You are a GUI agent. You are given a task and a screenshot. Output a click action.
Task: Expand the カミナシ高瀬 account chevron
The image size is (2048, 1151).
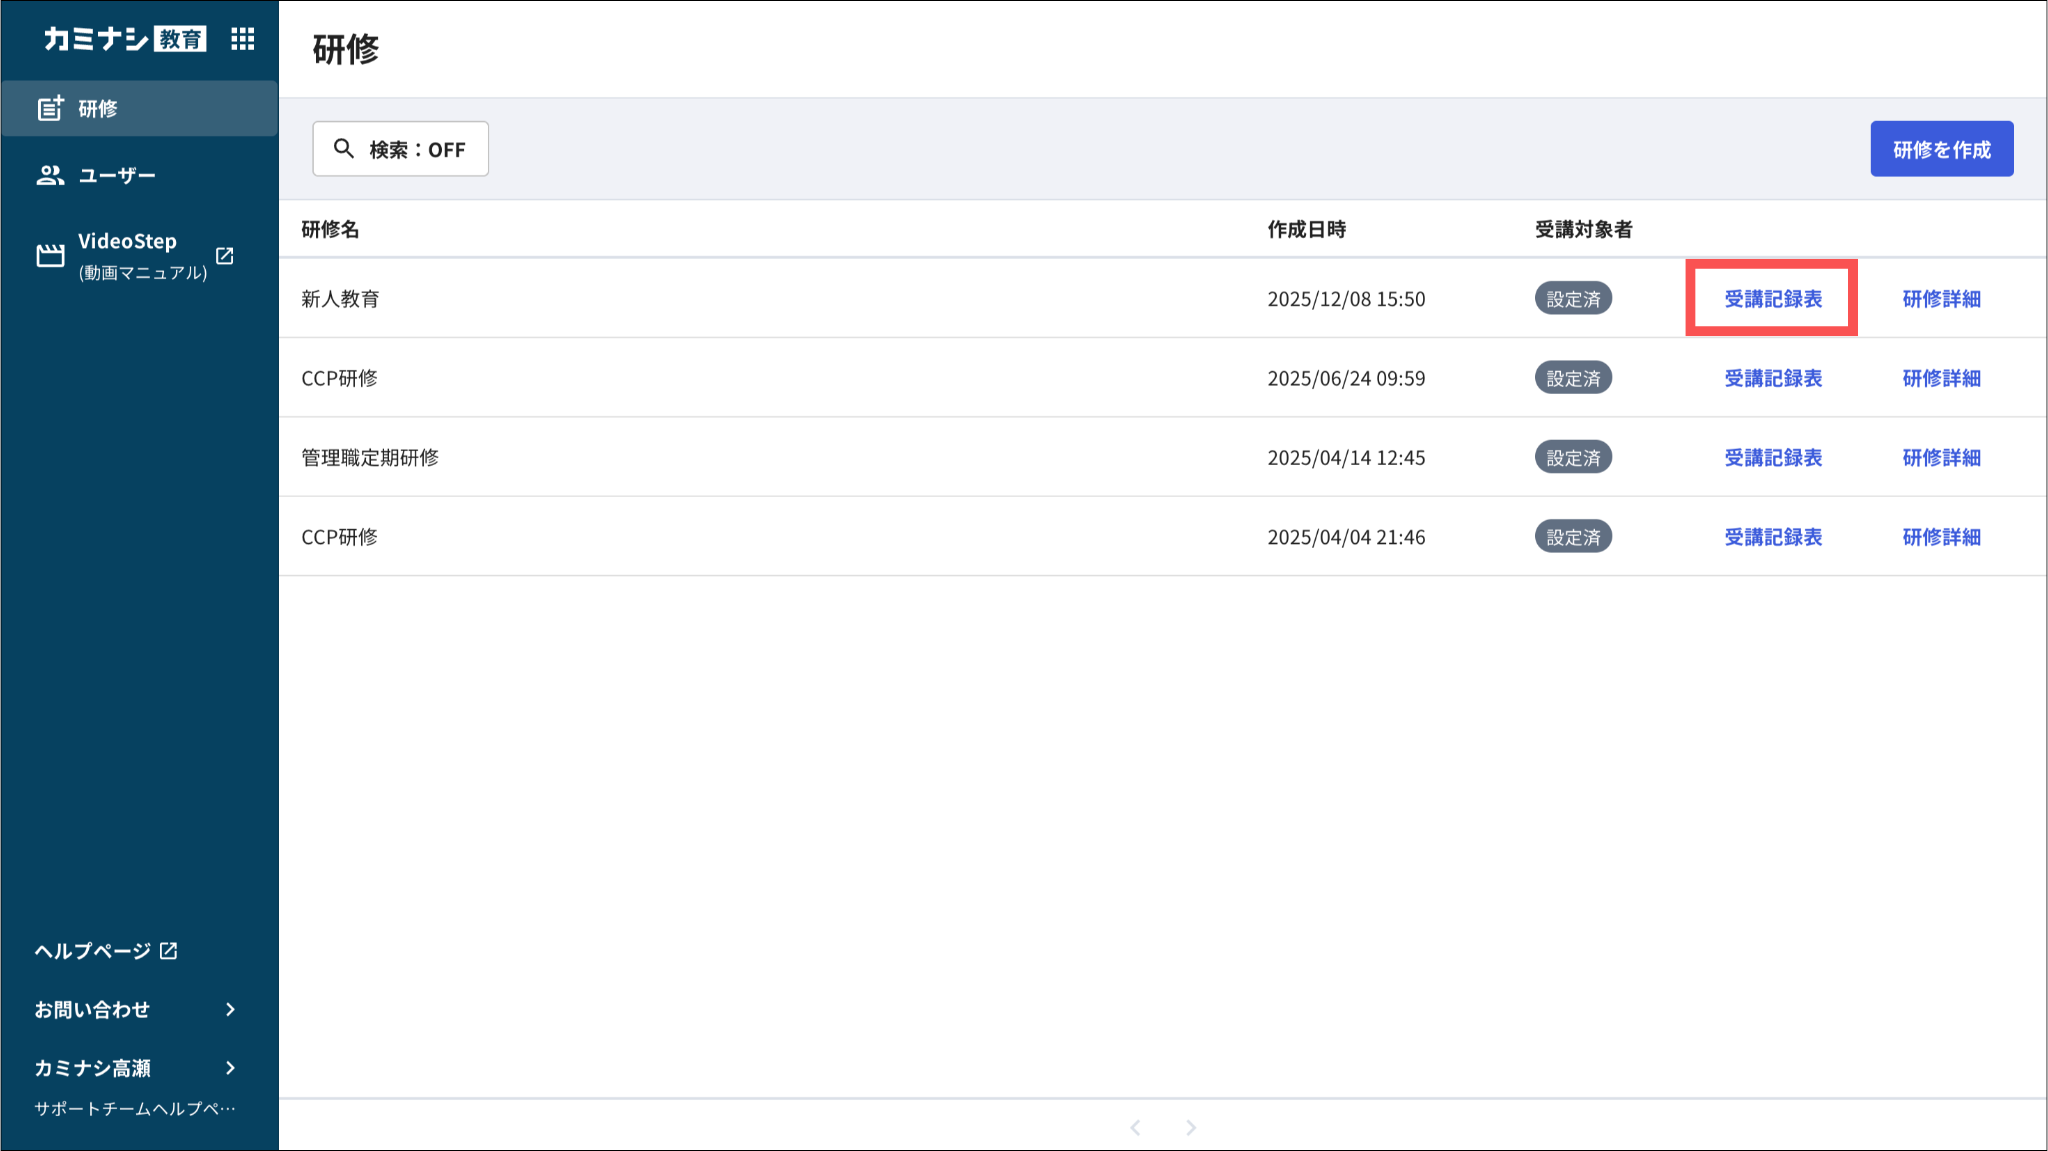click(231, 1068)
